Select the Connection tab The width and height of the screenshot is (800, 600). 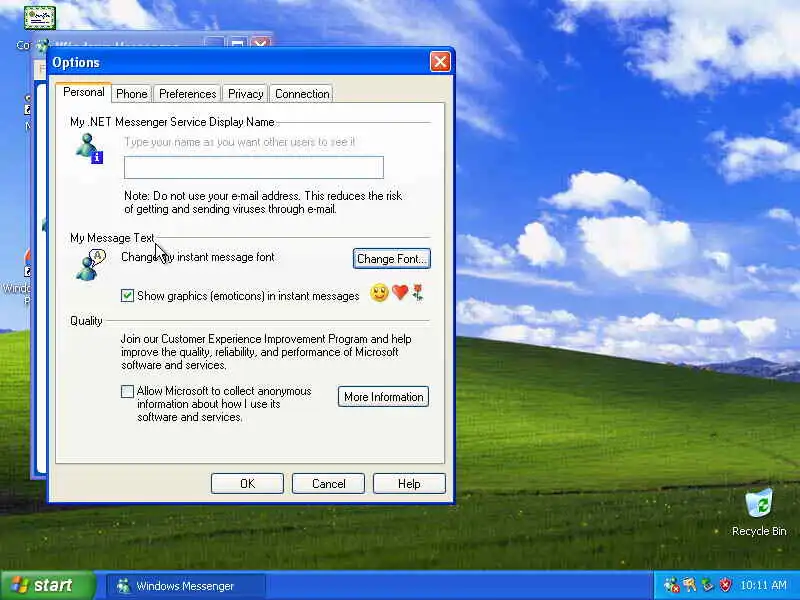tap(302, 94)
